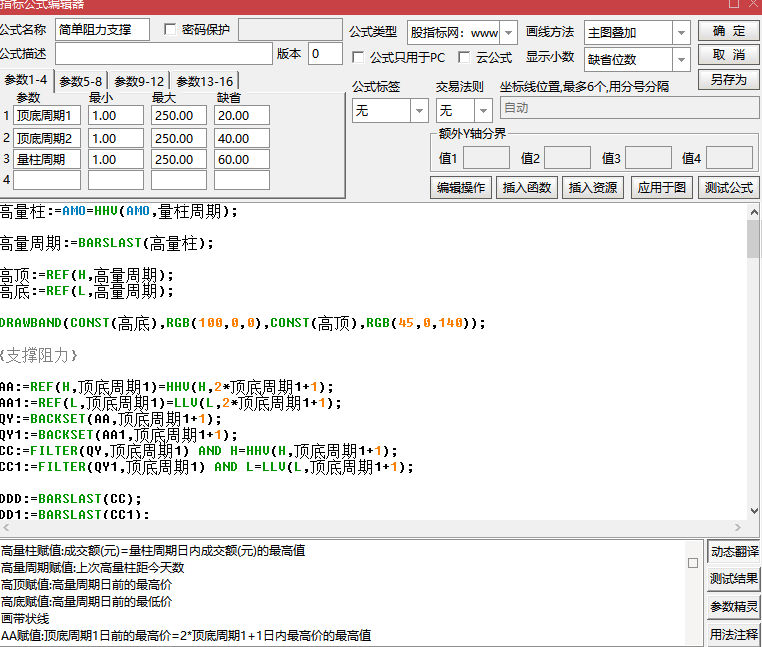The image size is (762, 647).
Task: Enable the 公式只用于PC checkbox
Action: coord(358,57)
